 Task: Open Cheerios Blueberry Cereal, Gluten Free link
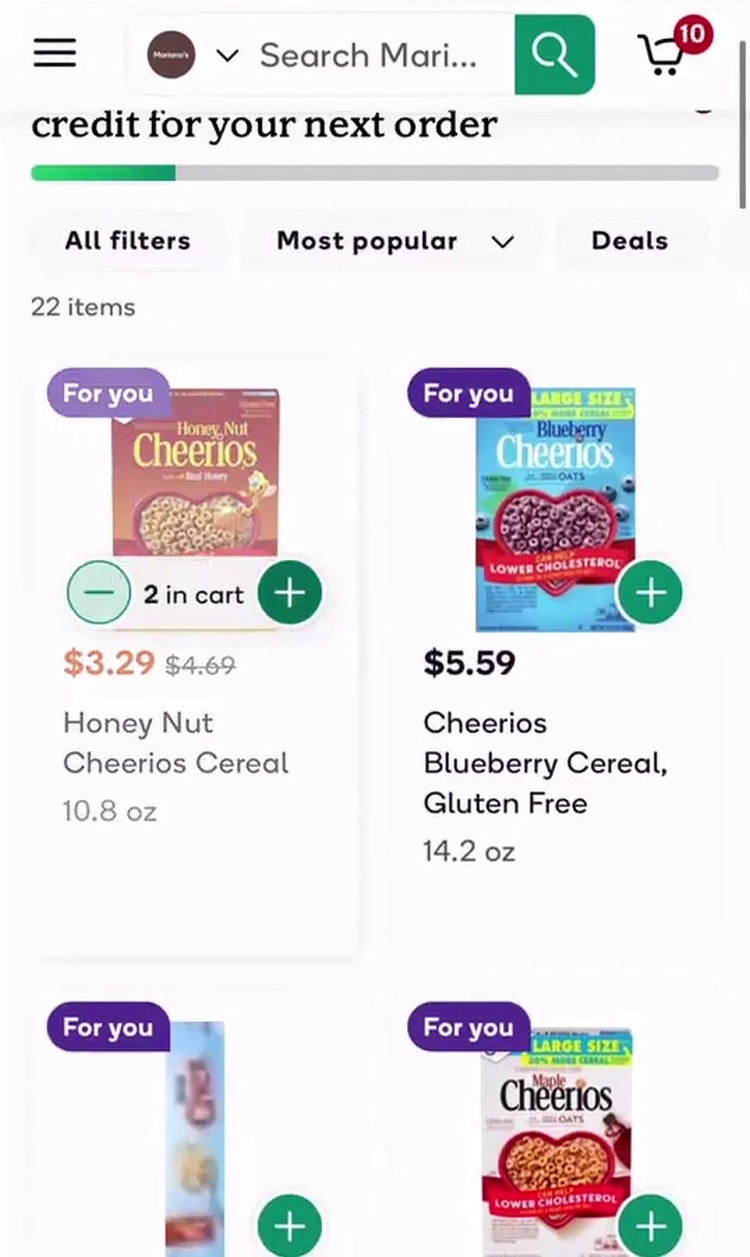pos(544,762)
